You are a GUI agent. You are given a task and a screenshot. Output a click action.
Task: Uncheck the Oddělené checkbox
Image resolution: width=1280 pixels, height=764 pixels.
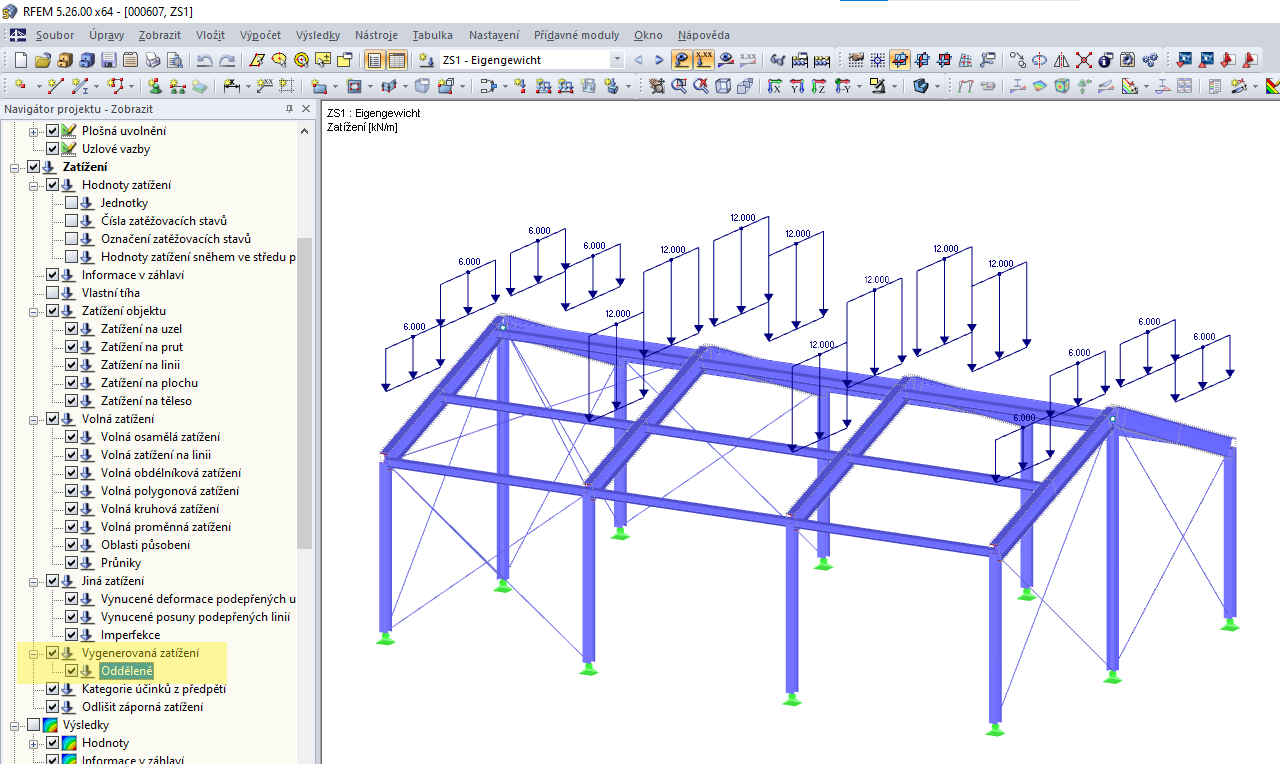71,671
